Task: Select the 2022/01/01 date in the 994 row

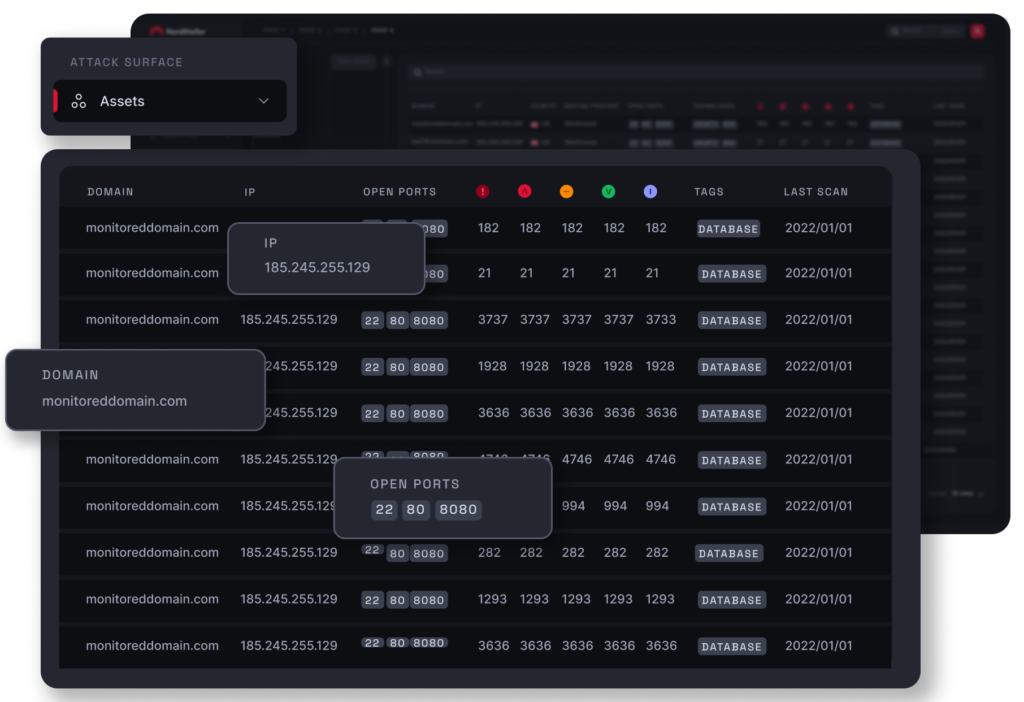Action: tap(818, 506)
